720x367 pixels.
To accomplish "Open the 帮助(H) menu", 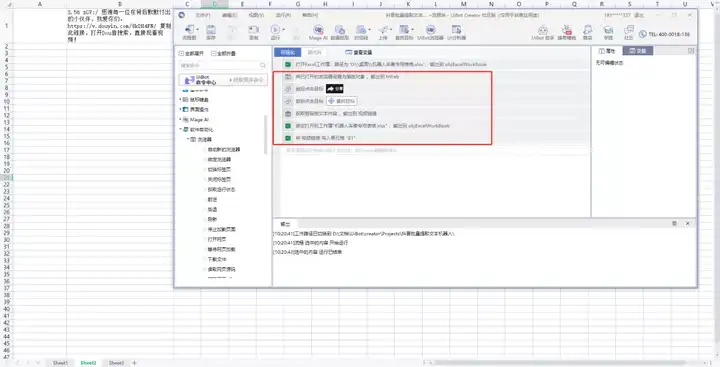I will (x=310, y=15).
